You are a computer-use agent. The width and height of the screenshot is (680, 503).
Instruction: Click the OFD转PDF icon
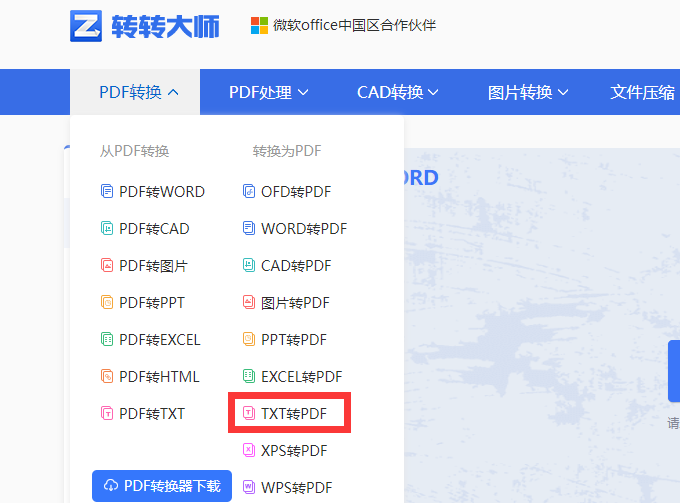(248, 191)
